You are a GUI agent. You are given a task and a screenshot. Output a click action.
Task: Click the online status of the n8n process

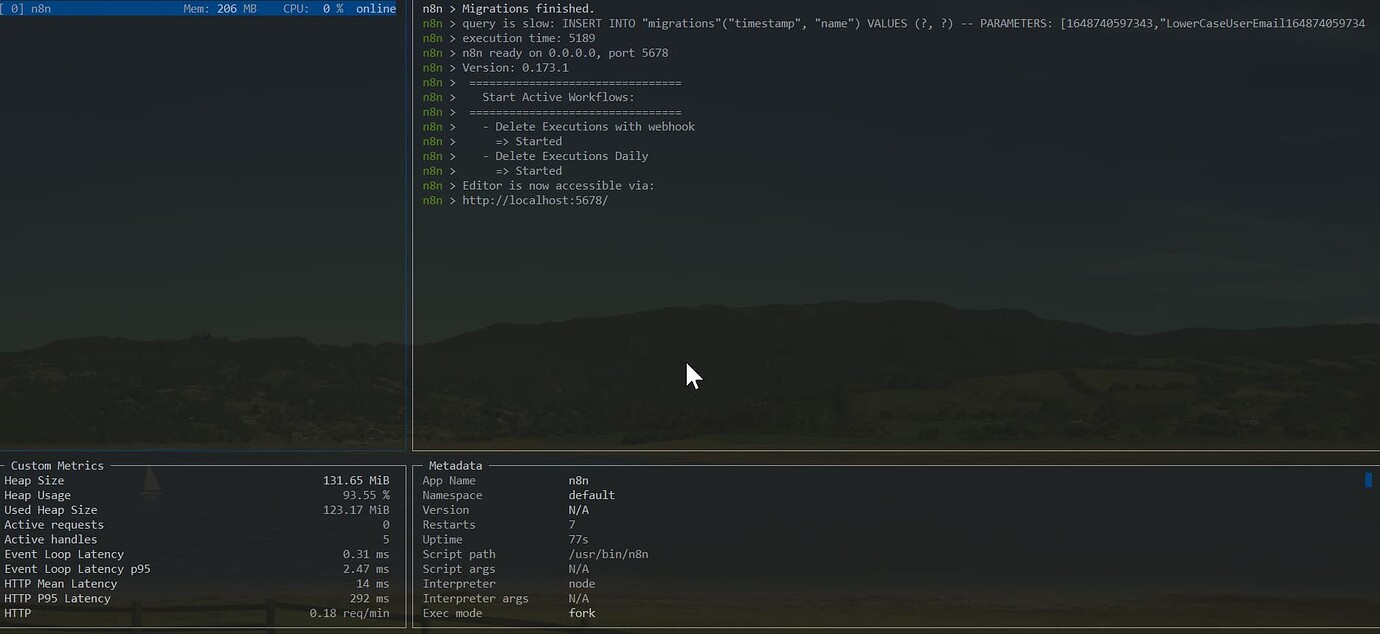[x=376, y=8]
